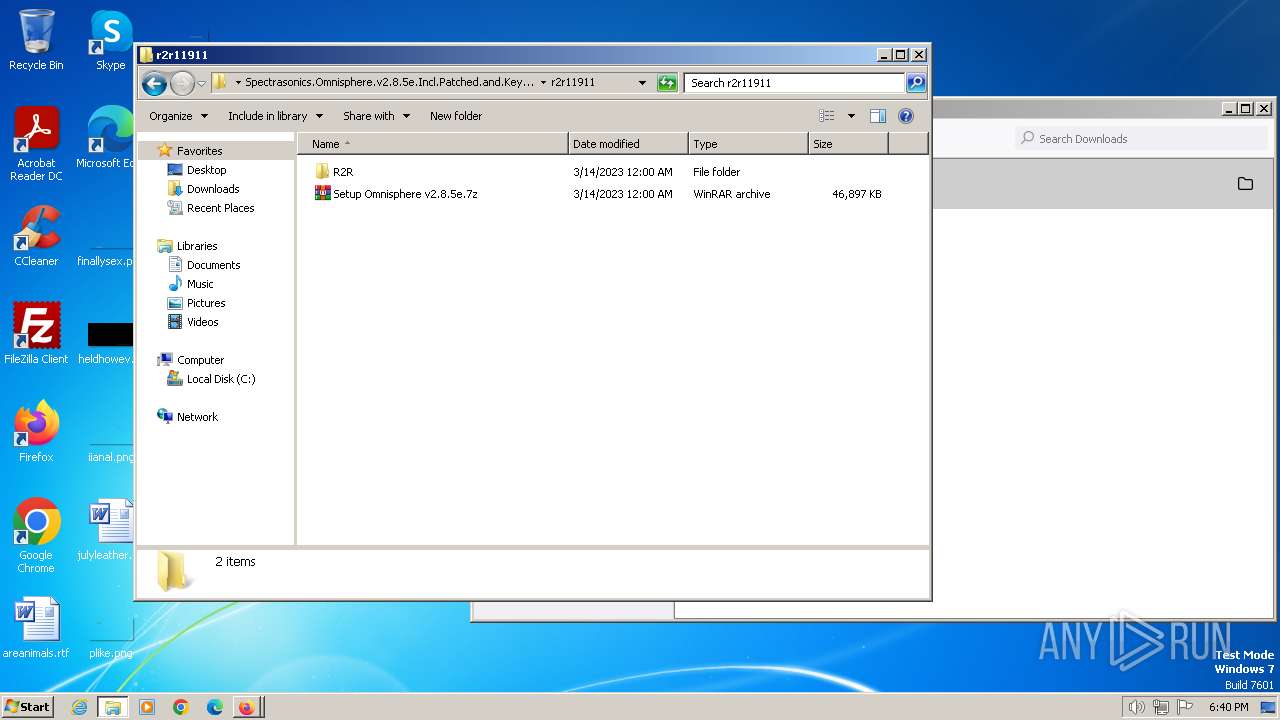1280x720 pixels.
Task: Select Firefox desktop shortcut
Action: pos(36,431)
